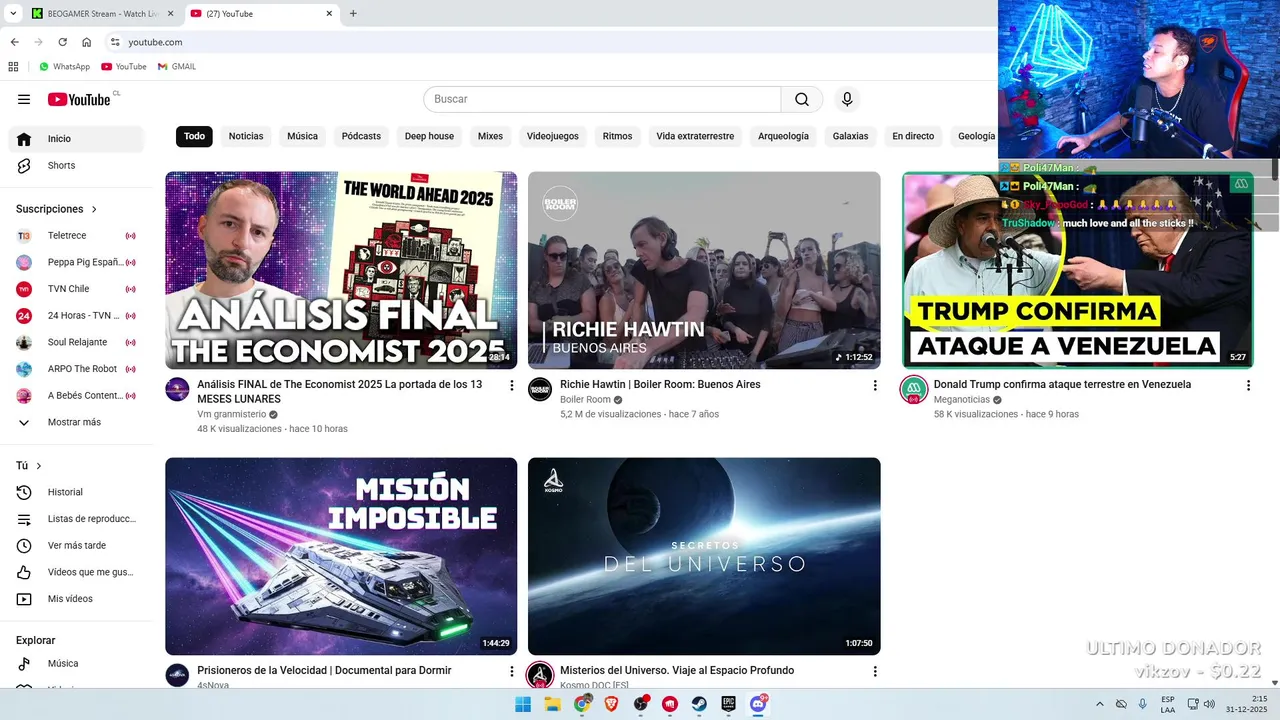Click the browser home button
Screen dimensions: 1280x720
(x=87, y=42)
